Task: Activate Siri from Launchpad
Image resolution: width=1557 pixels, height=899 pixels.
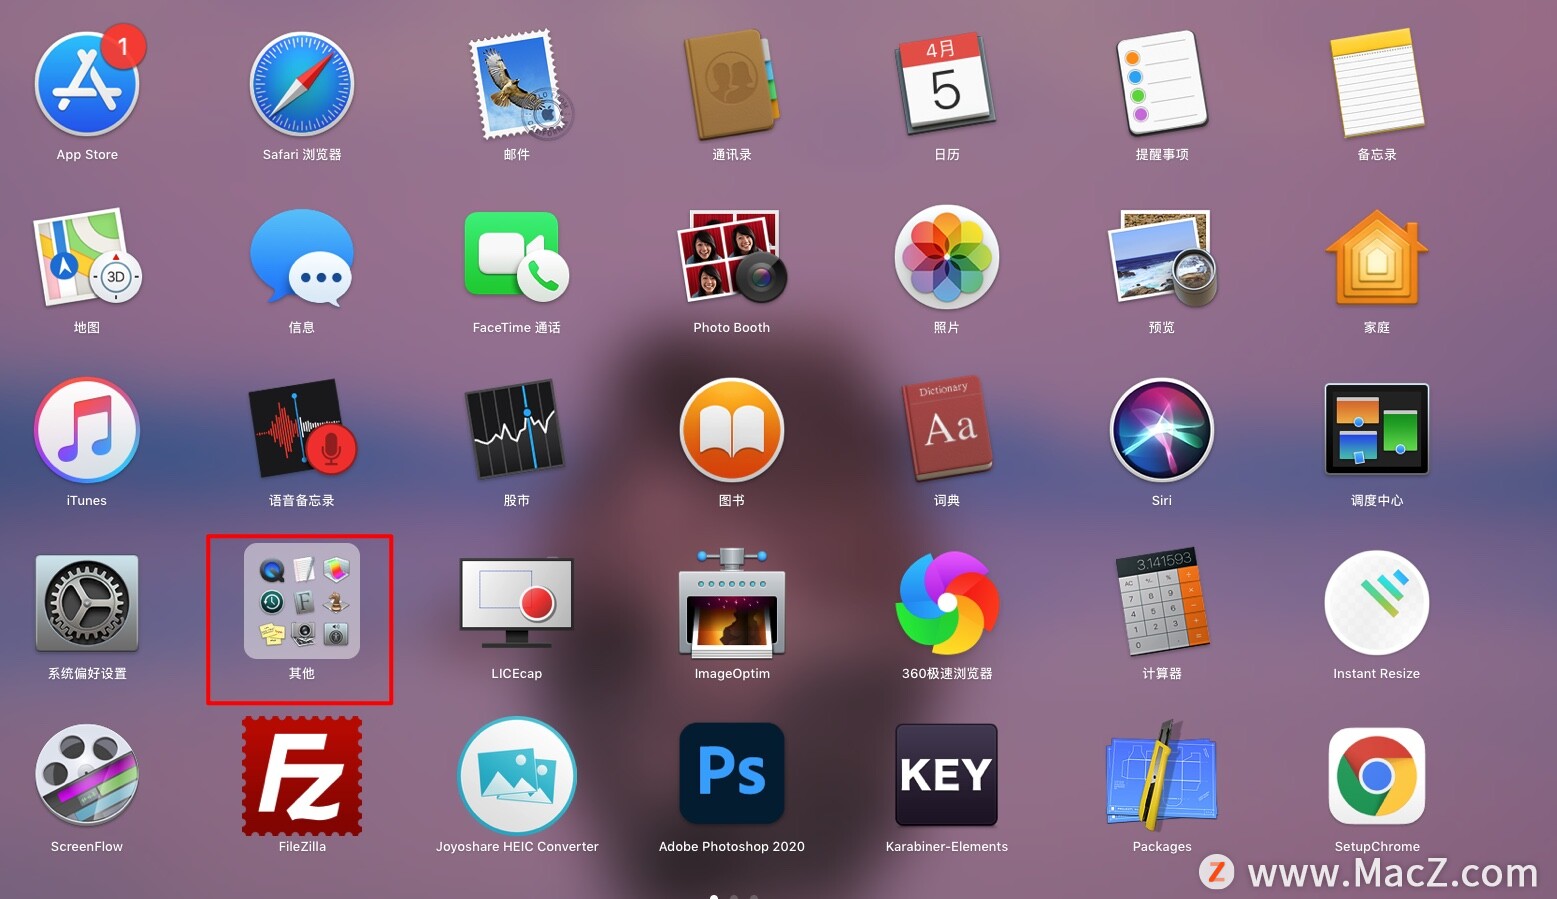Action: 1162,430
